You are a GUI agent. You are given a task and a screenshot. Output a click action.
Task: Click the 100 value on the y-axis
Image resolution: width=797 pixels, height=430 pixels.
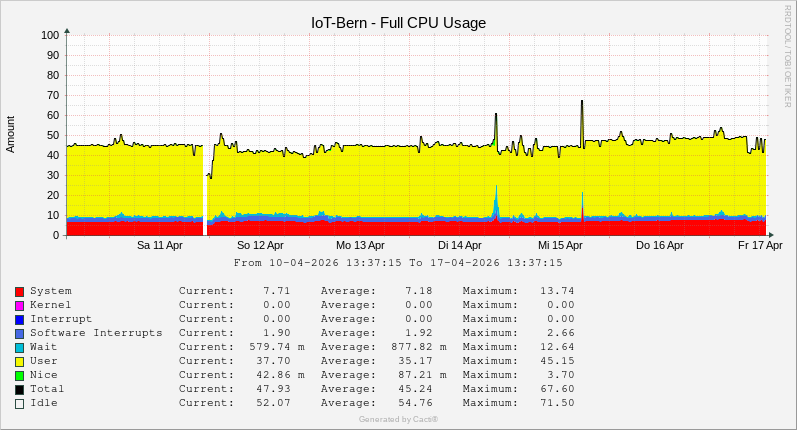(x=50, y=35)
